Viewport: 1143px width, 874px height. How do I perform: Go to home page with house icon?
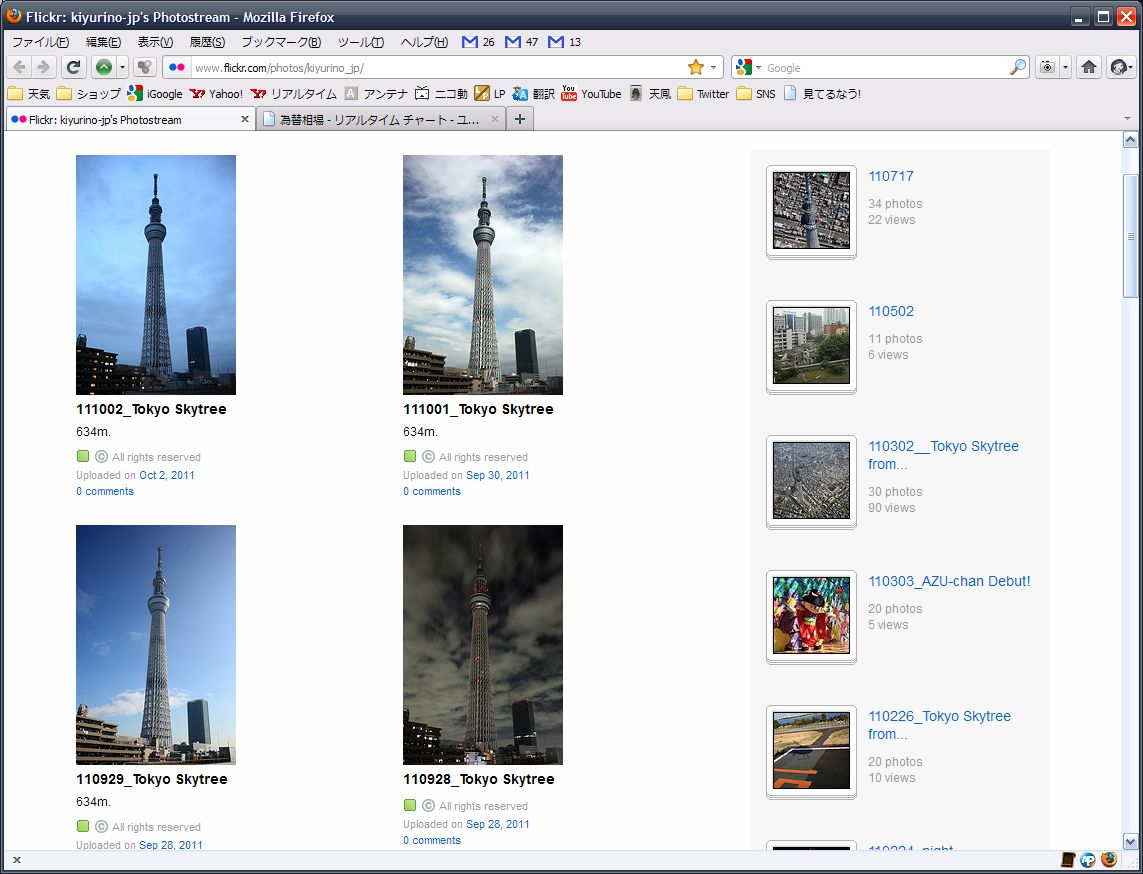1089,67
